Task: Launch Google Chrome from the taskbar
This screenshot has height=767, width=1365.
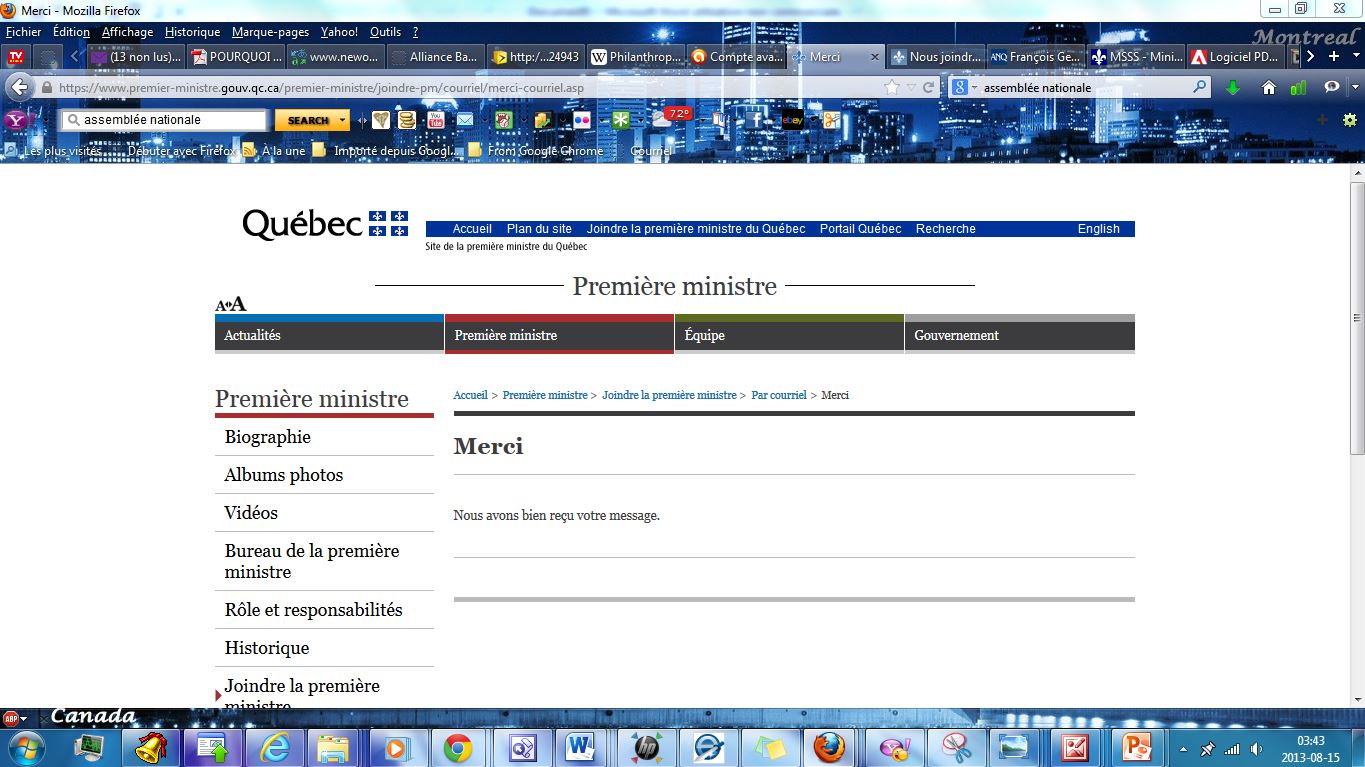Action: click(x=458, y=747)
